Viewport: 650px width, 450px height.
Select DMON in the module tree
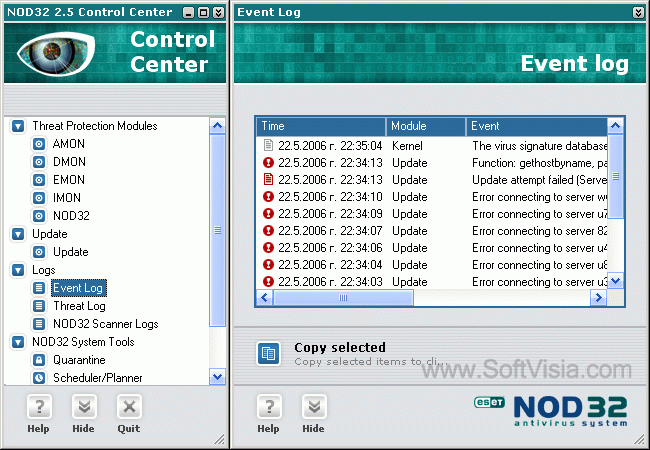69,162
